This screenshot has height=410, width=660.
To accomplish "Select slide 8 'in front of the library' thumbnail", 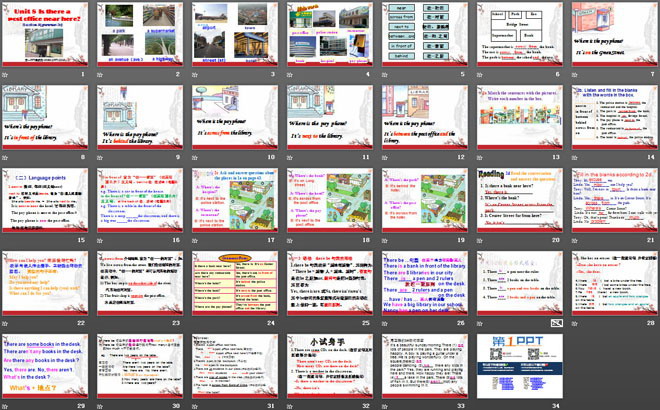I will click(x=45, y=117).
